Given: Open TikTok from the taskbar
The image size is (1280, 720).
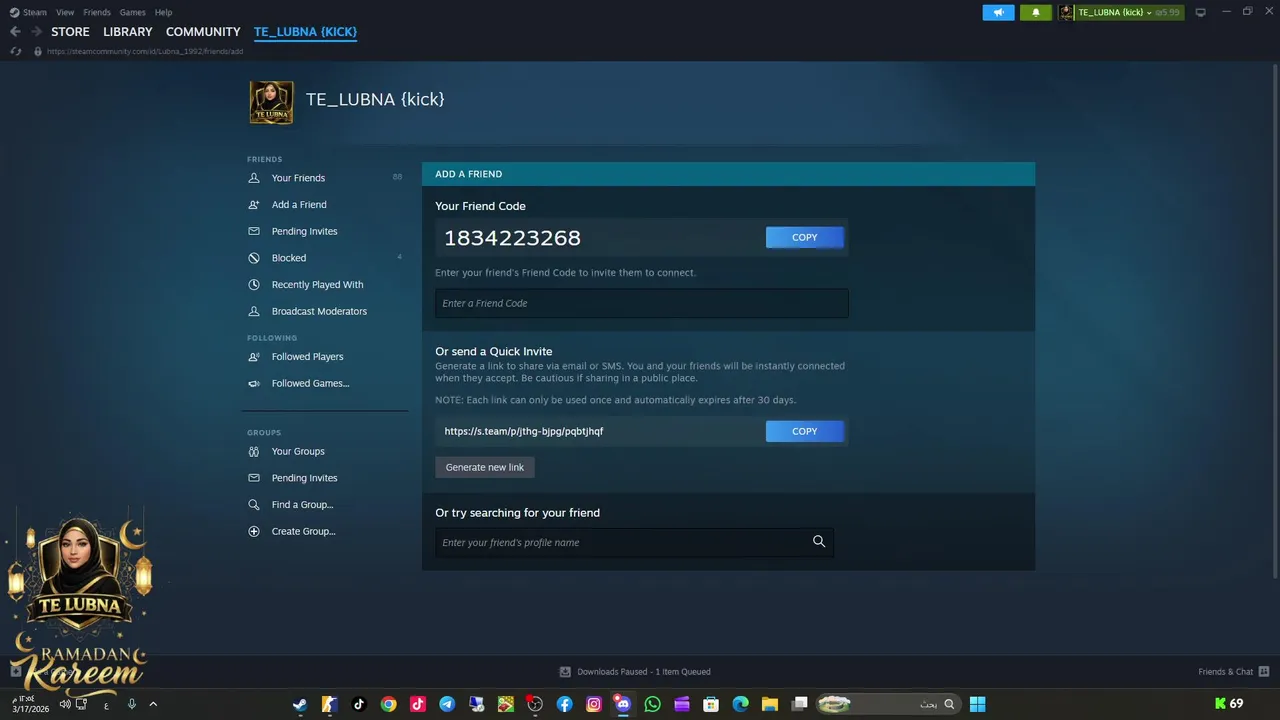Looking at the screenshot, I should coord(359,704).
